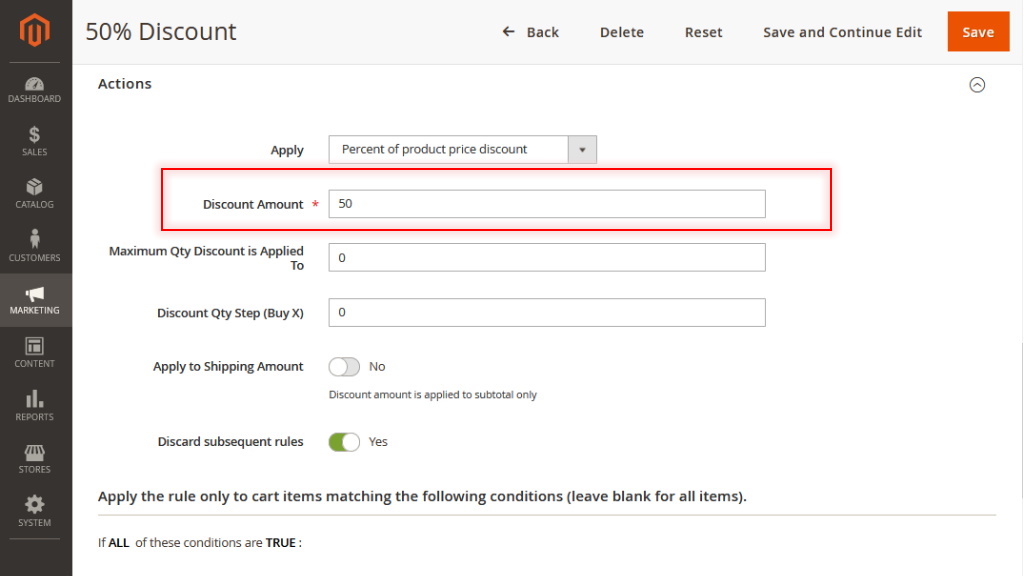Click the TRUE condition value link
Screen dimensions: 1024x576
(281, 543)
